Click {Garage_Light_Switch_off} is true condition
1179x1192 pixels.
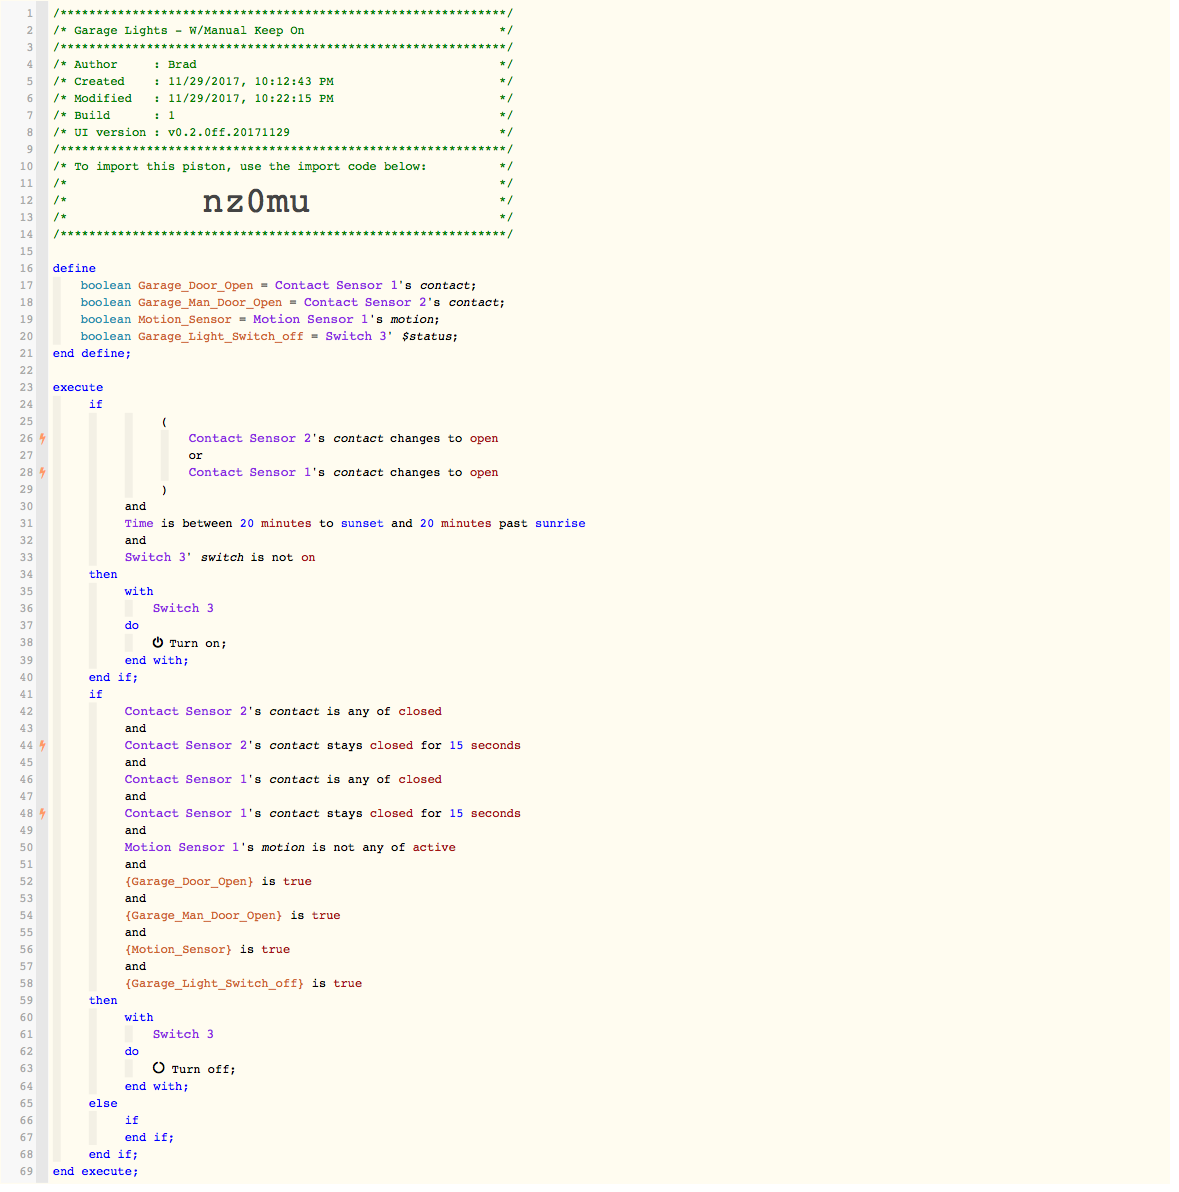point(243,984)
